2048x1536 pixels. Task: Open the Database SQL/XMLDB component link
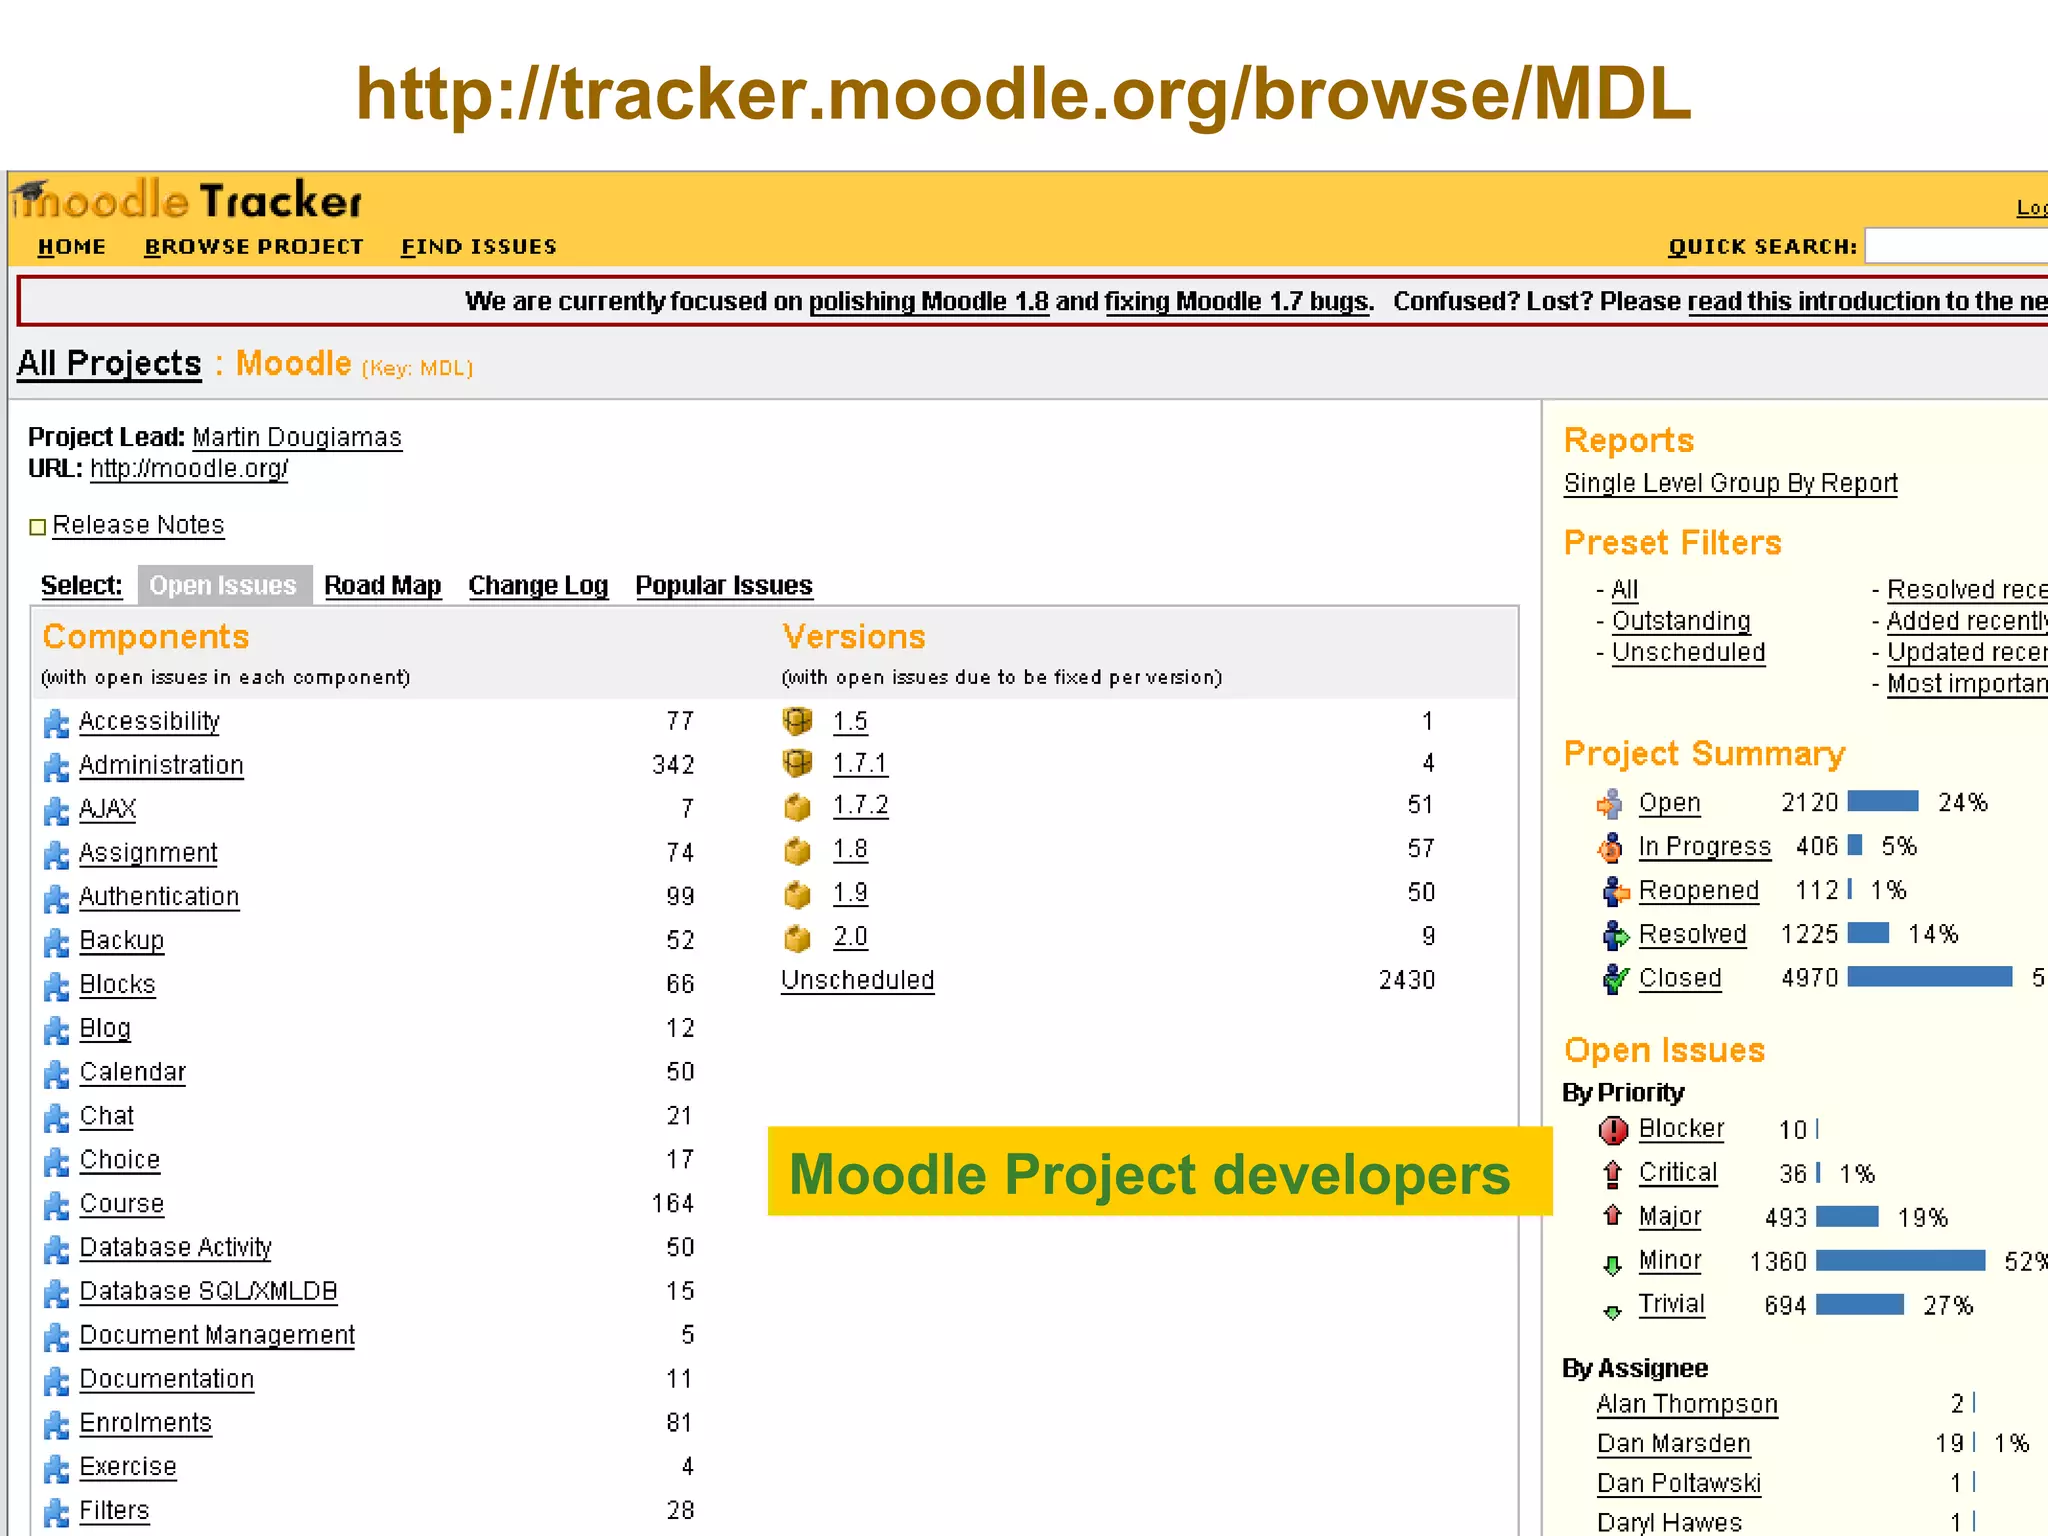208,1292
